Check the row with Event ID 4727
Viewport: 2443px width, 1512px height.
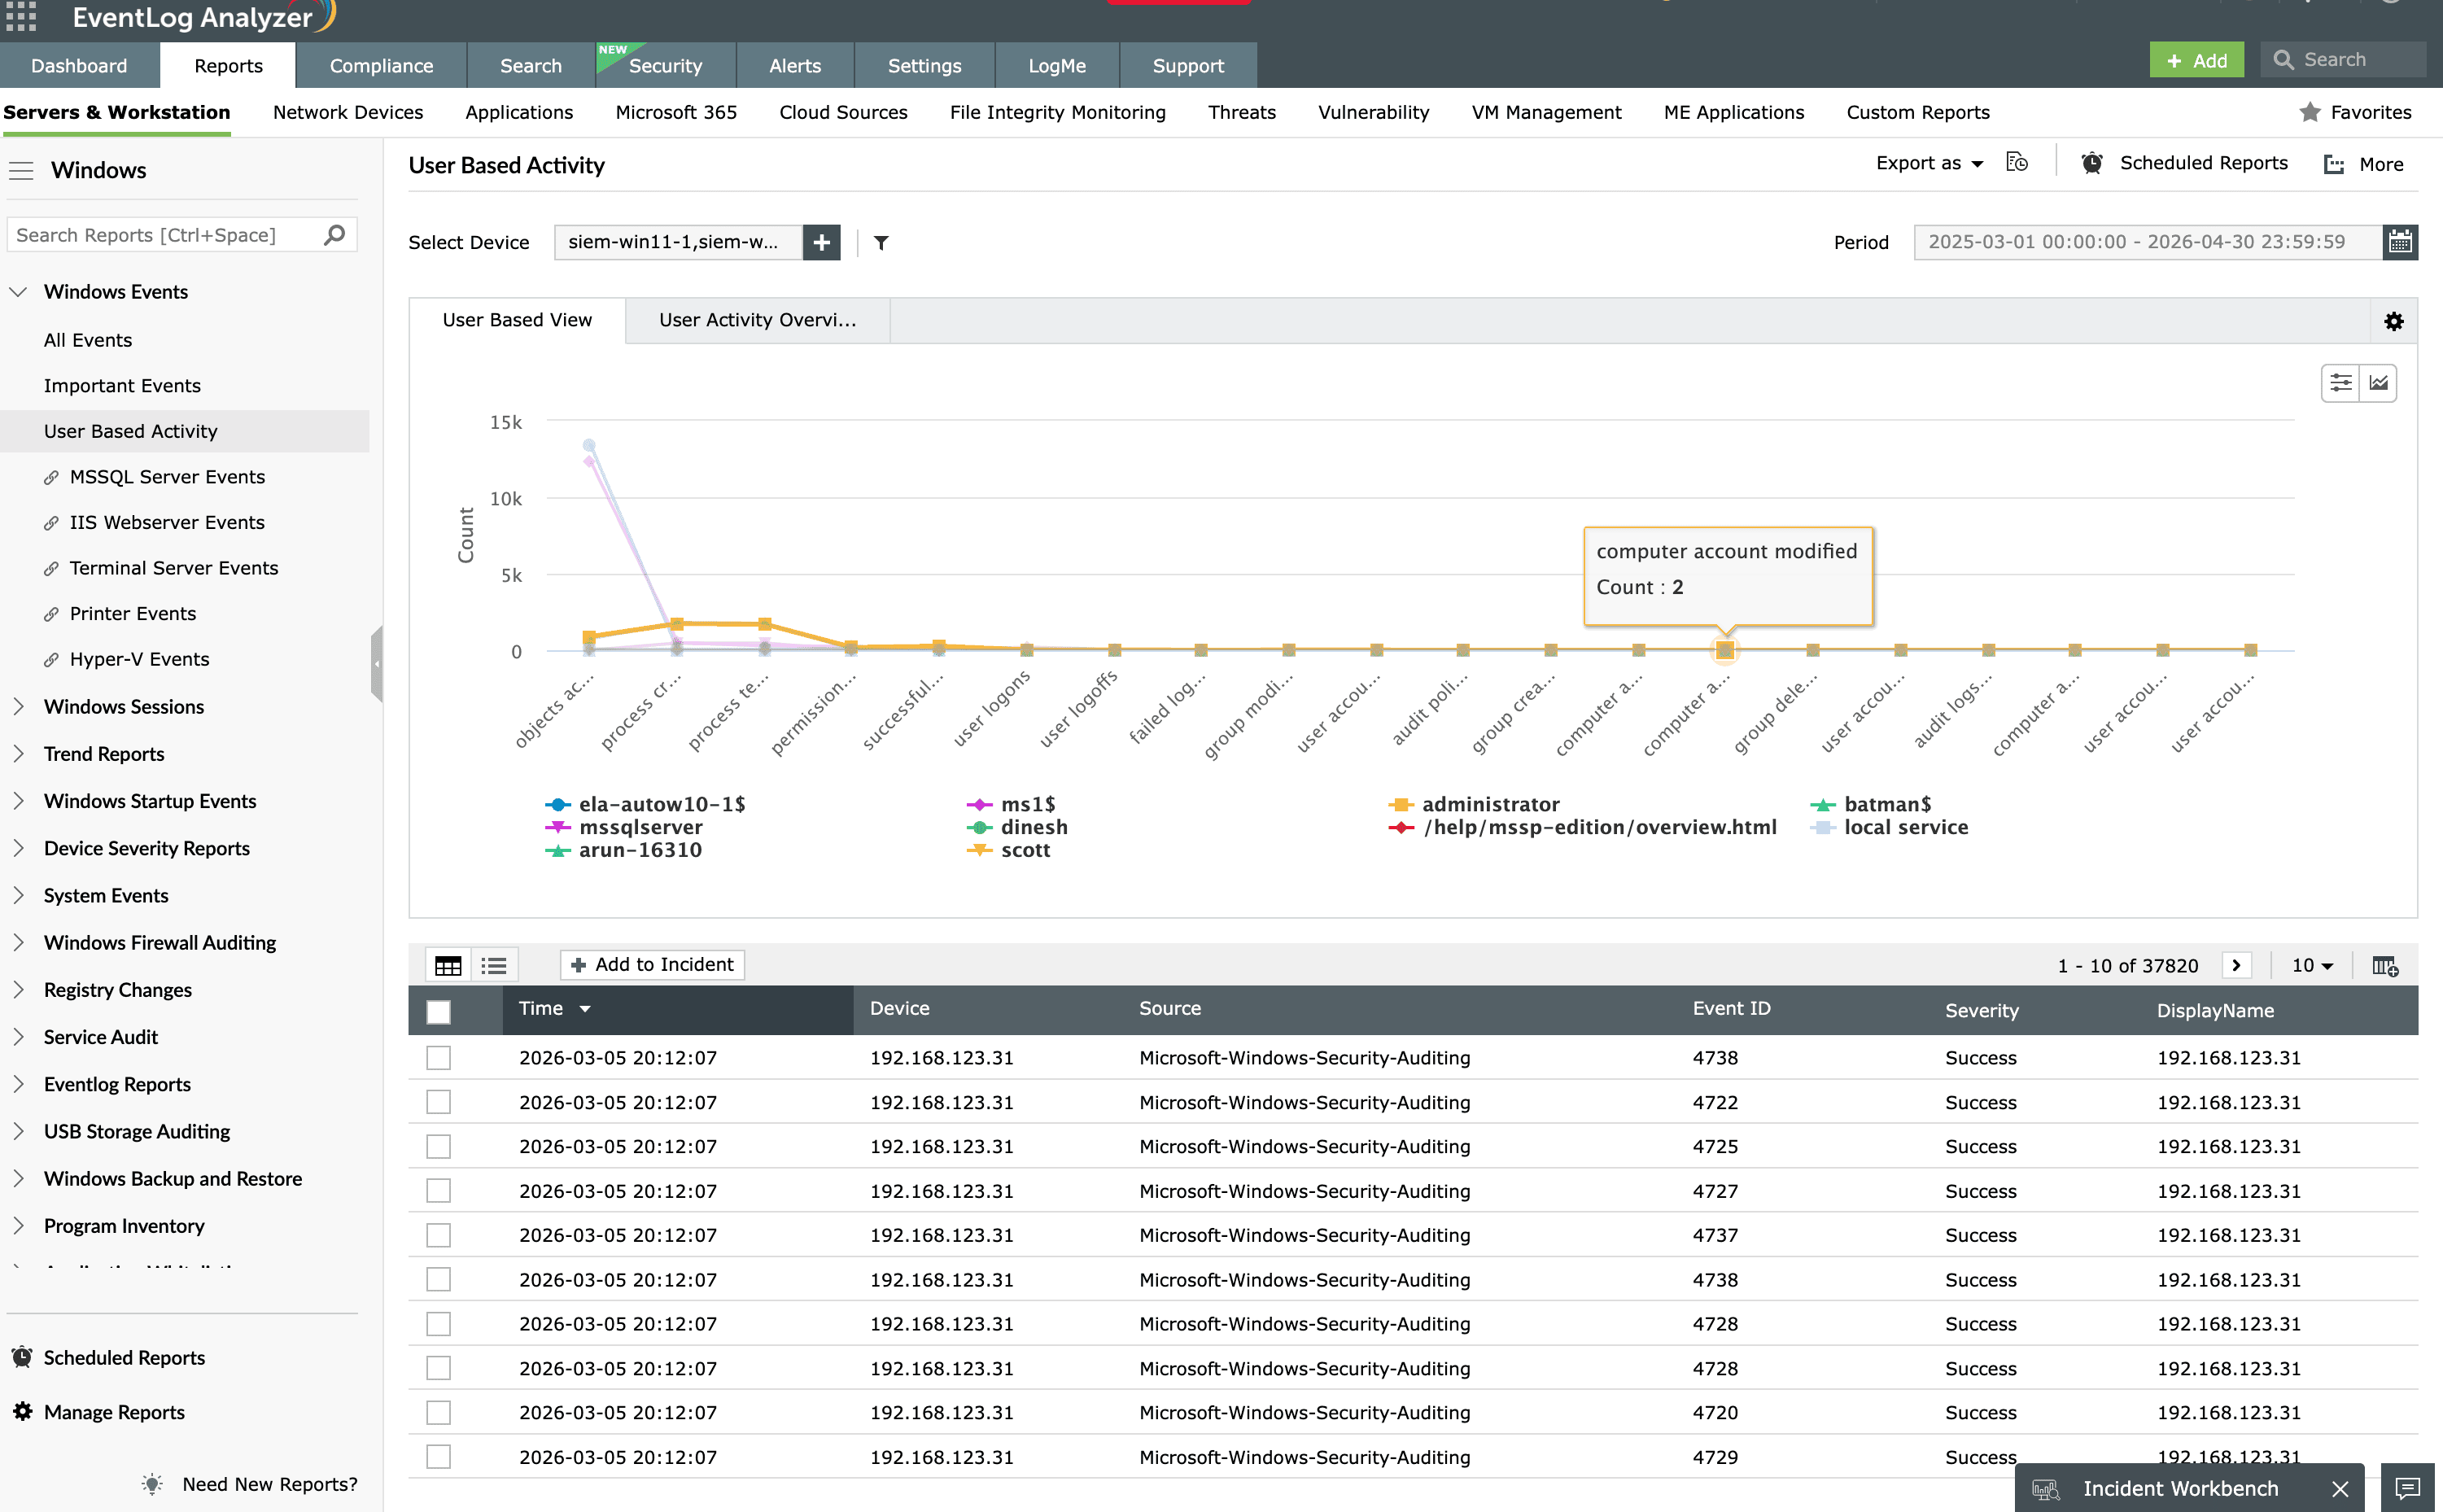coord(438,1191)
